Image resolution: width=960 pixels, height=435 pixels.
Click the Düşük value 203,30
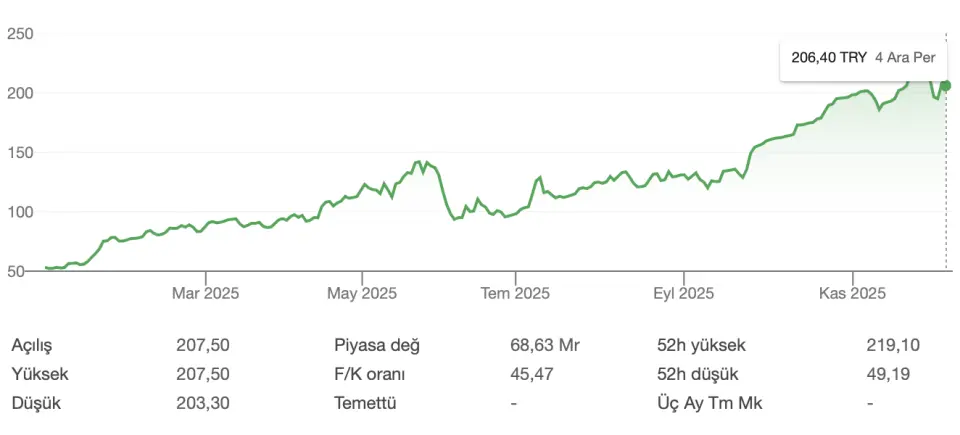click(203, 403)
